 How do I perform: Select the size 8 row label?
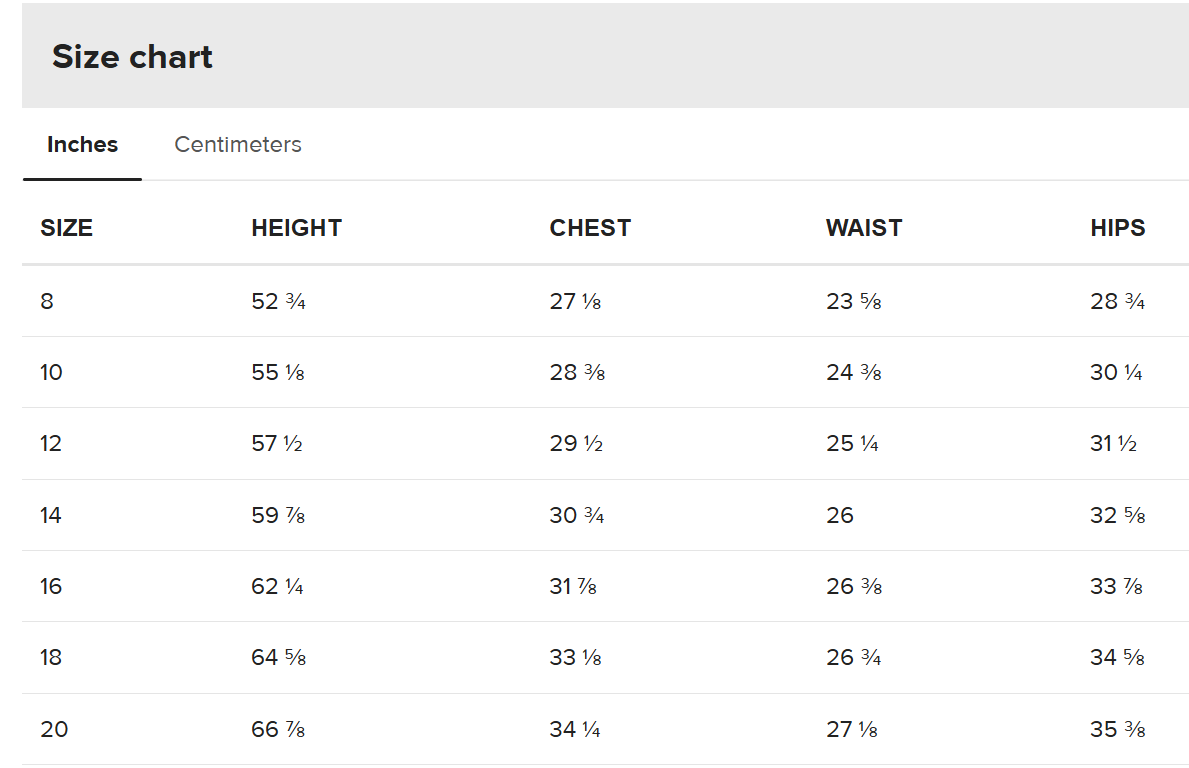[x=47, y=301]
